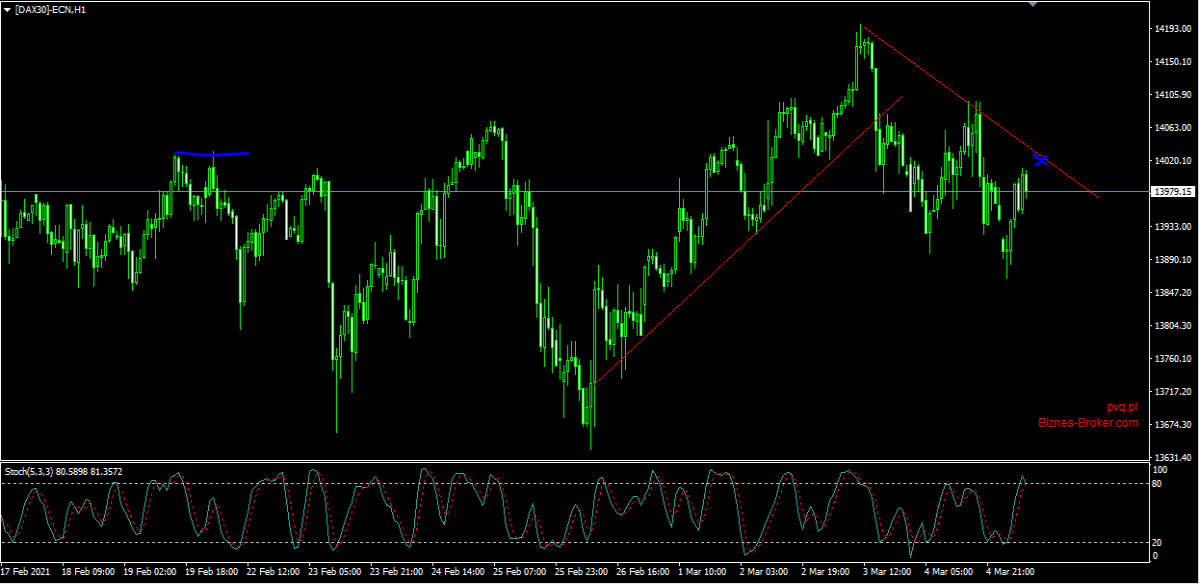Screen dimensions: 1200x585
Task: Click price scale value 14020.10
Action: point(1173,161)
